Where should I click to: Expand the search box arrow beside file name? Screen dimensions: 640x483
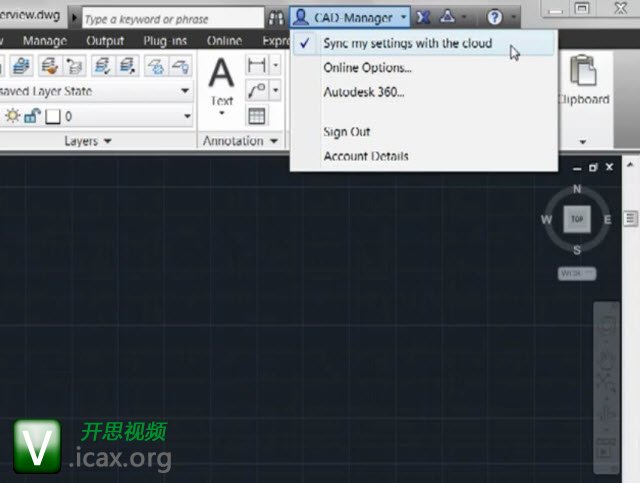74,18
